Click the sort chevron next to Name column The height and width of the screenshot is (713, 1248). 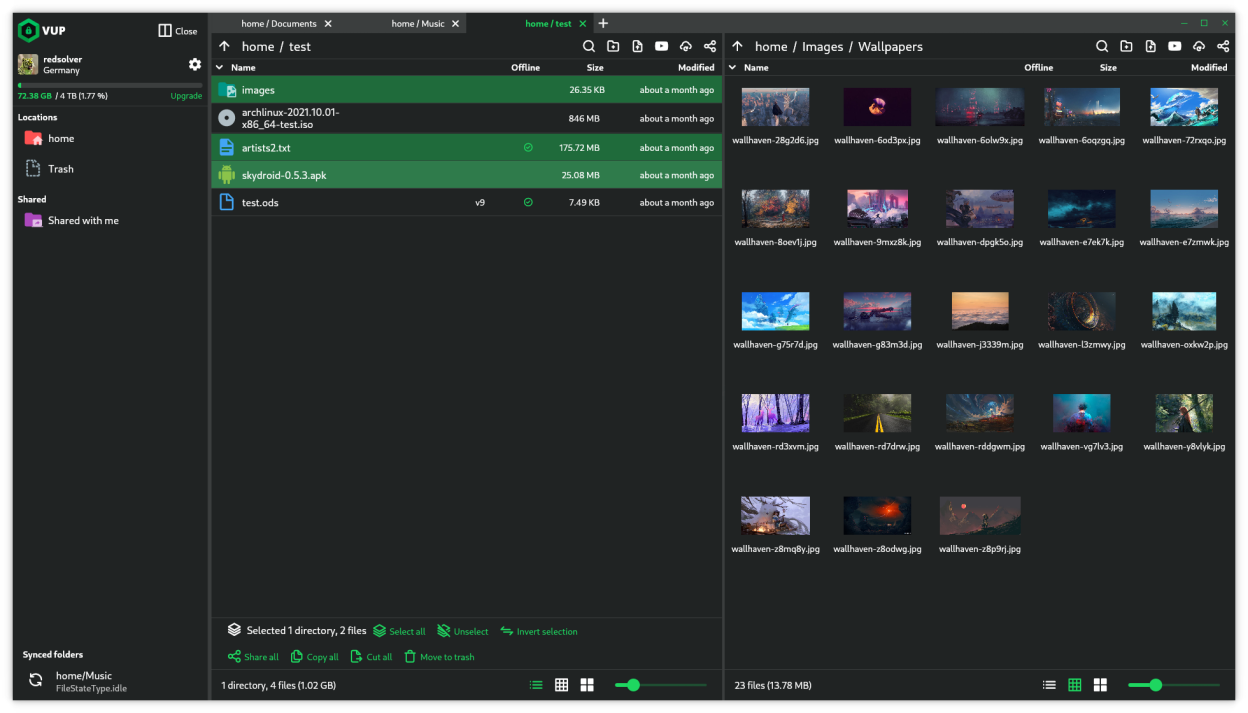click(x=219, y=67)
